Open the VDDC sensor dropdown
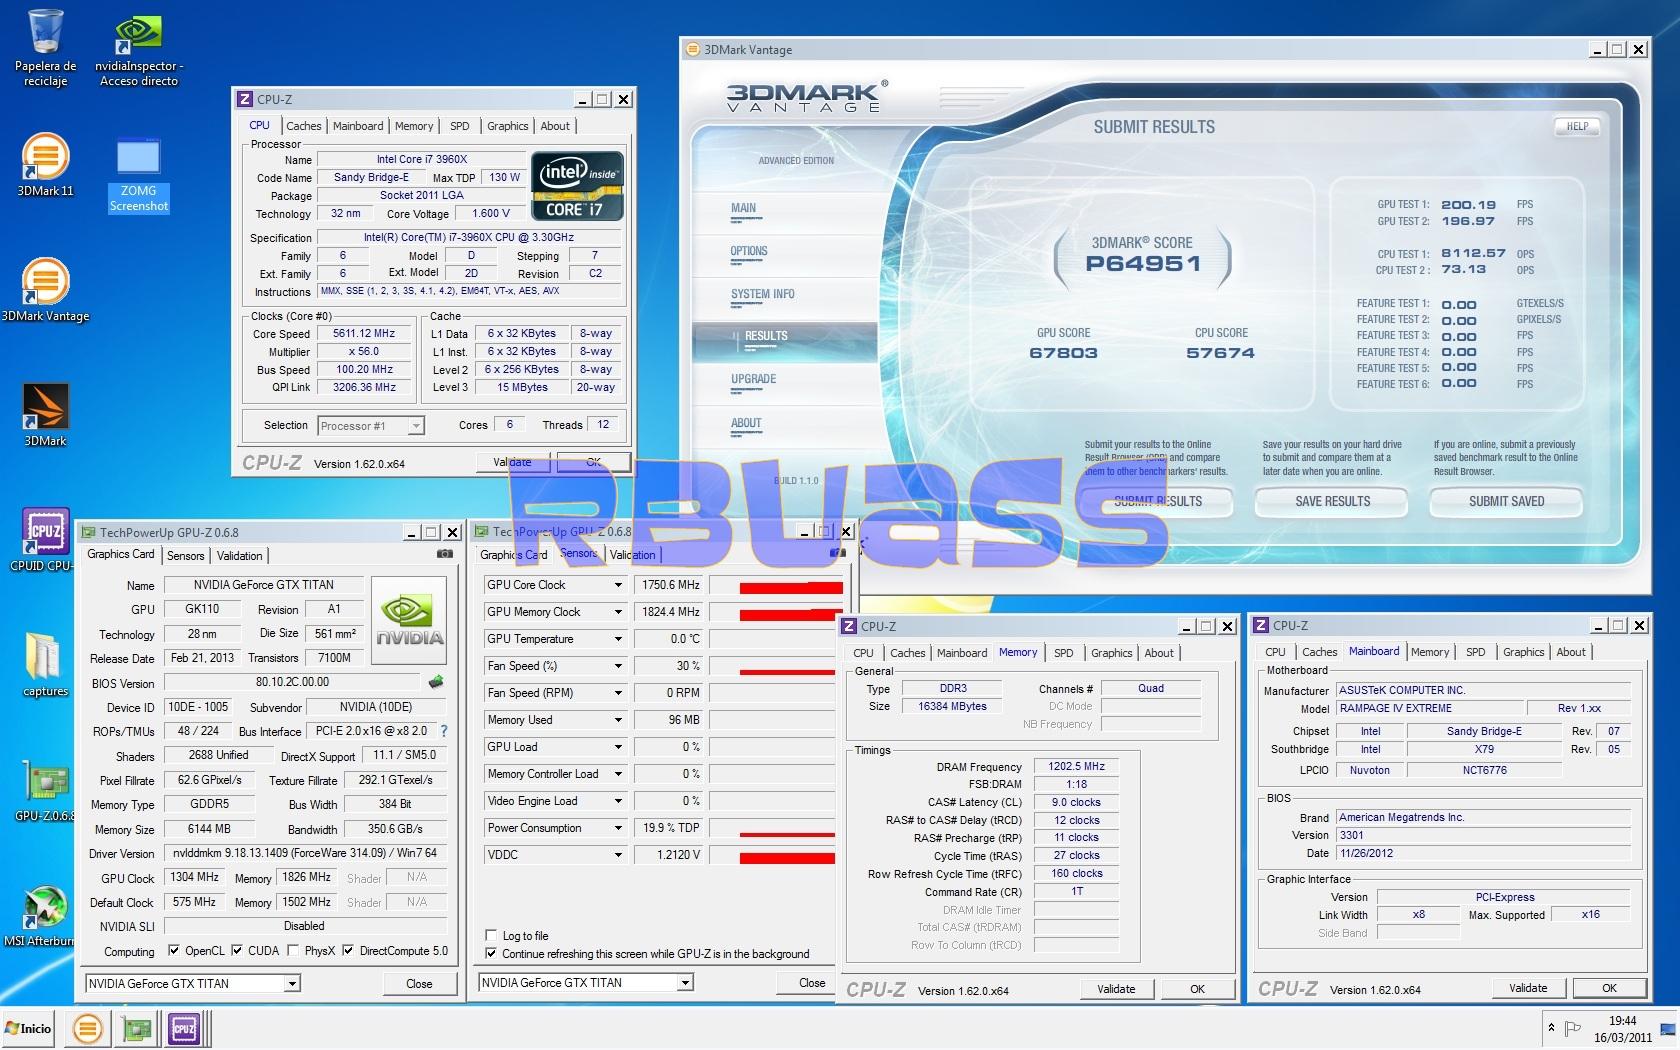 (x=618, y=855)
